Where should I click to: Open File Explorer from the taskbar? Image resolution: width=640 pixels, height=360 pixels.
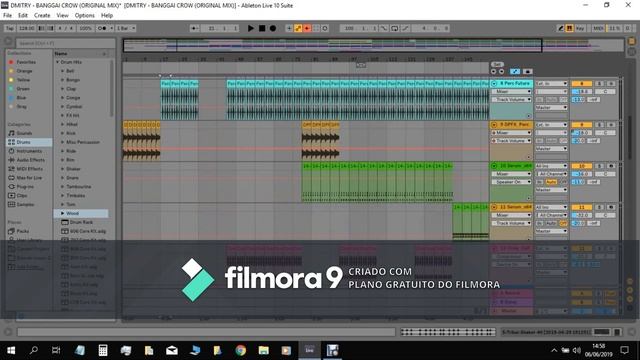pos(264,350)
